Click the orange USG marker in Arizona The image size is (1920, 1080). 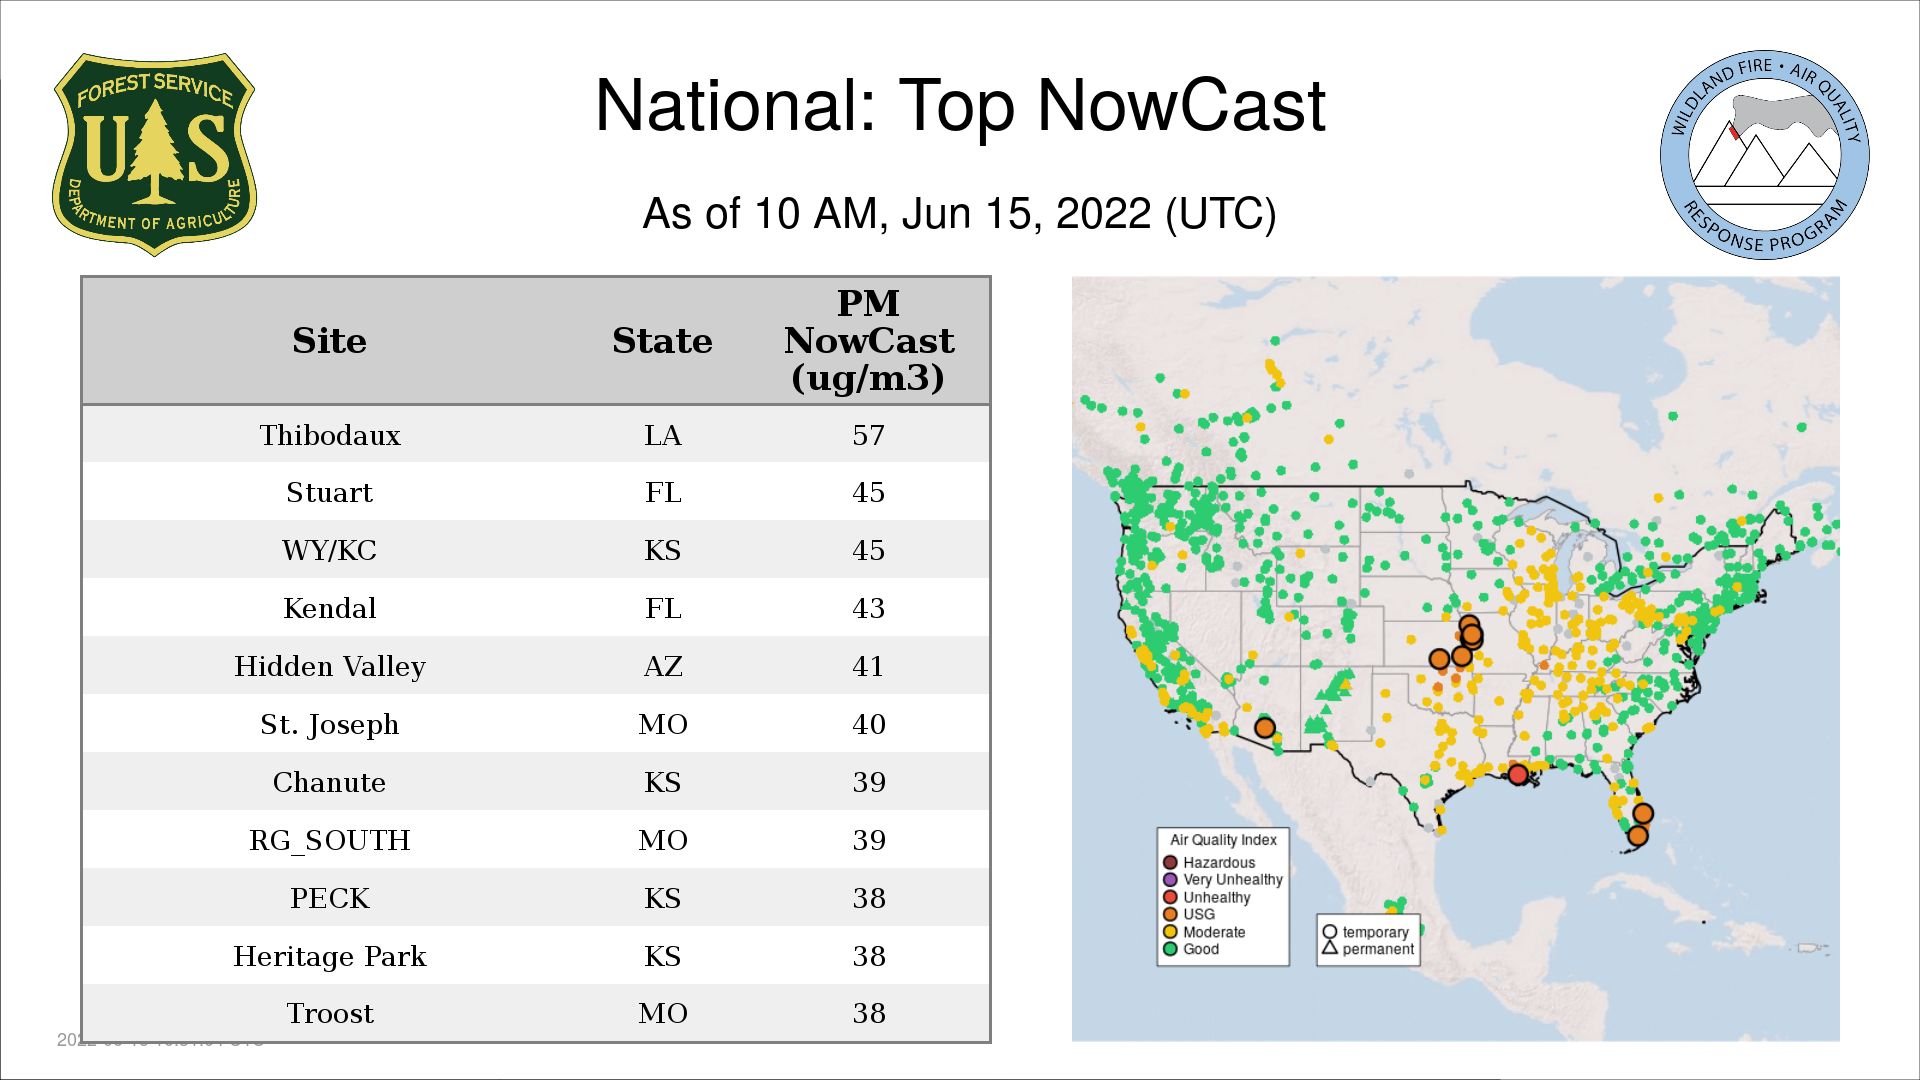pos(1265,728)
